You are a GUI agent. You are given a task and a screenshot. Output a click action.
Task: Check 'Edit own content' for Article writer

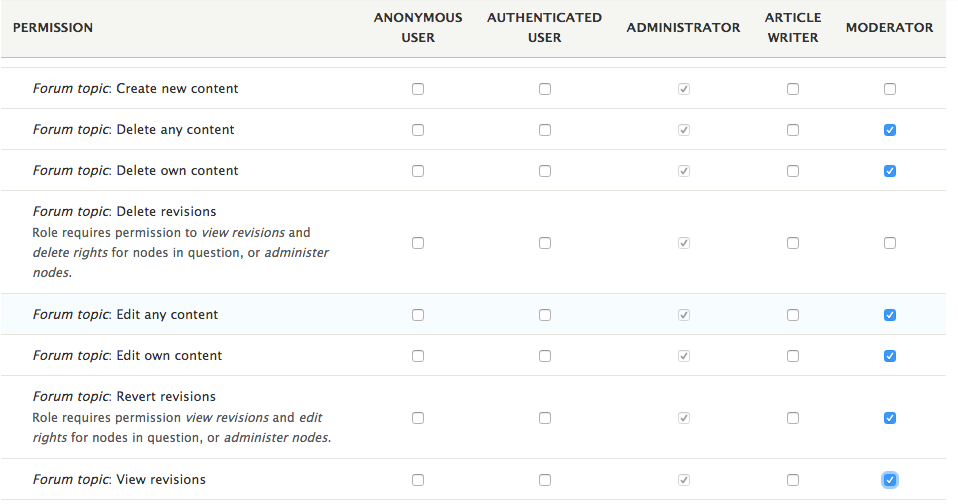(793, 356)
